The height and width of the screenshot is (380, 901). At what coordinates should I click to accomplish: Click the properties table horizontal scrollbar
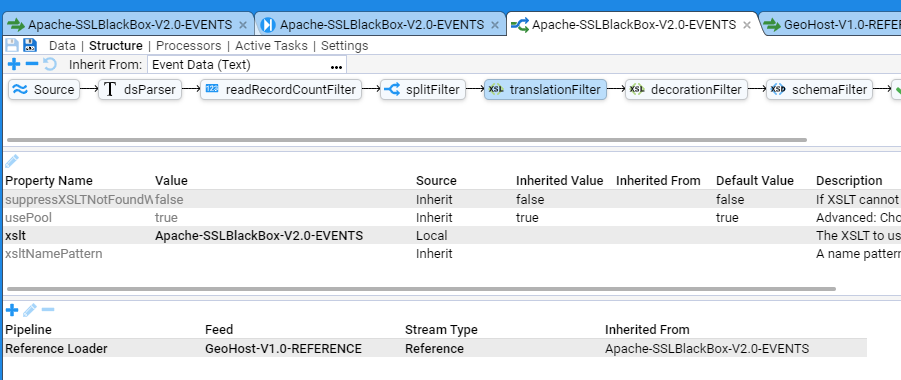[x=421, y=289]
